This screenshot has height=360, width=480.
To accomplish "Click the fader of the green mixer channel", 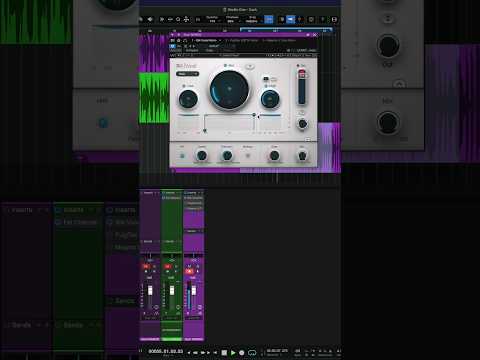I will point(172,290).
